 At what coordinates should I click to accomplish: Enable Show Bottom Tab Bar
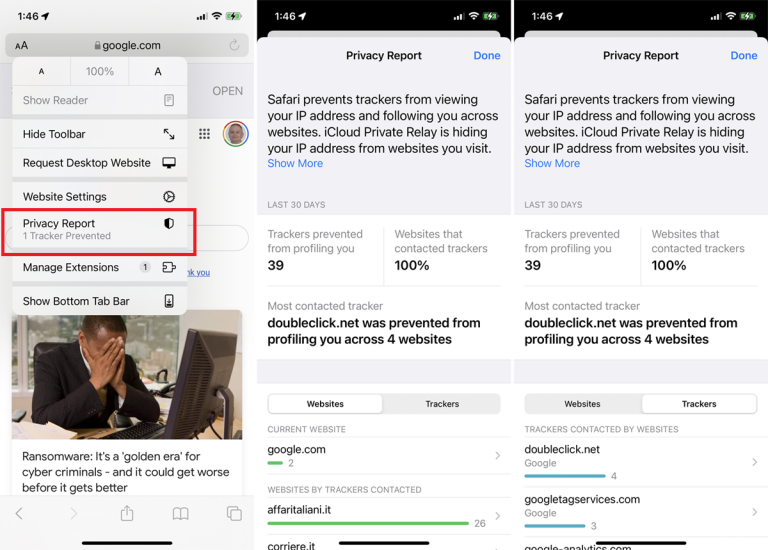[98, 301]
